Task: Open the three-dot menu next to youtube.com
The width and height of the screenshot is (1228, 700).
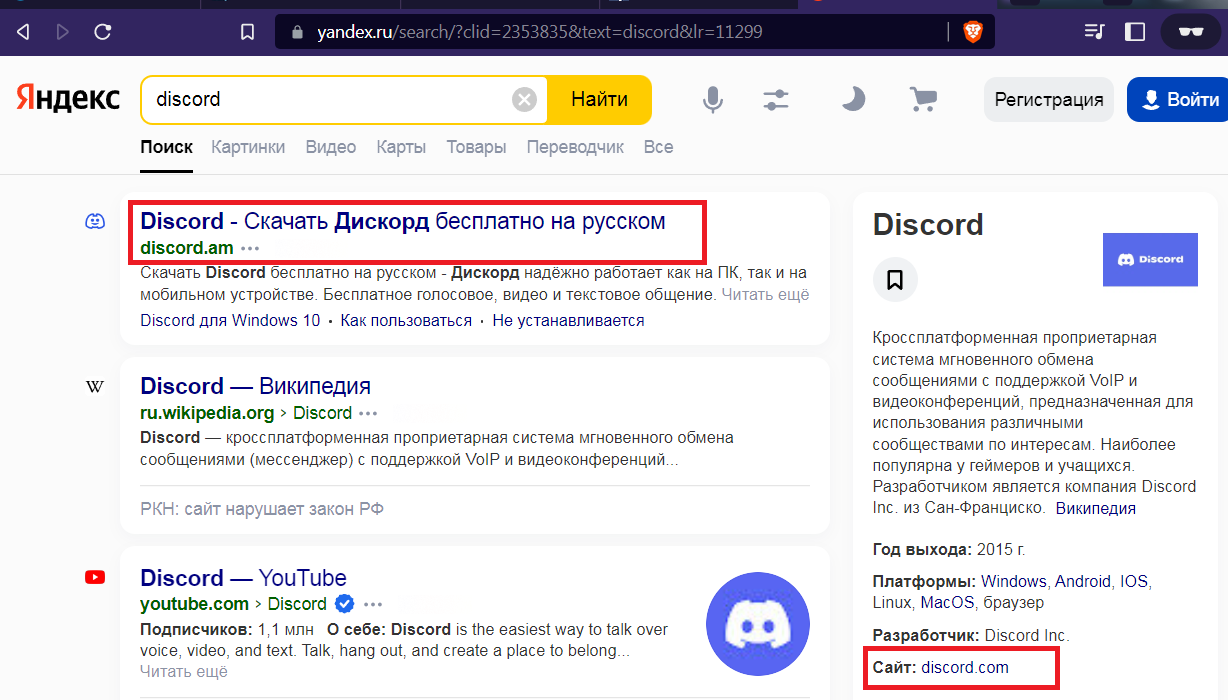Action: 373,604
